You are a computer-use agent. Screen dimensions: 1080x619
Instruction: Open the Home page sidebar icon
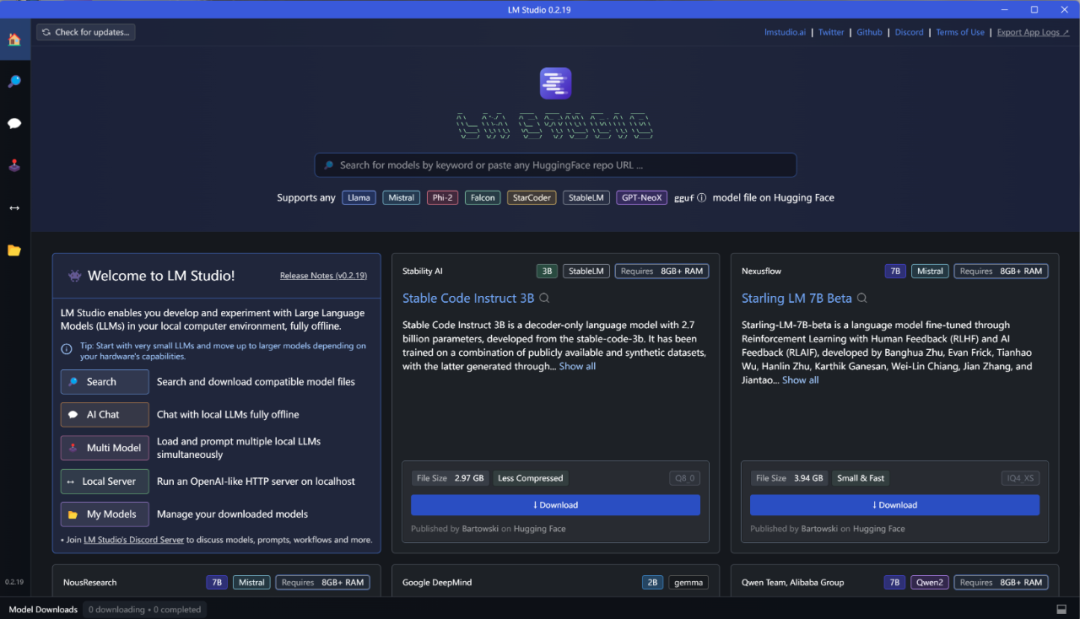coord(14,39)
